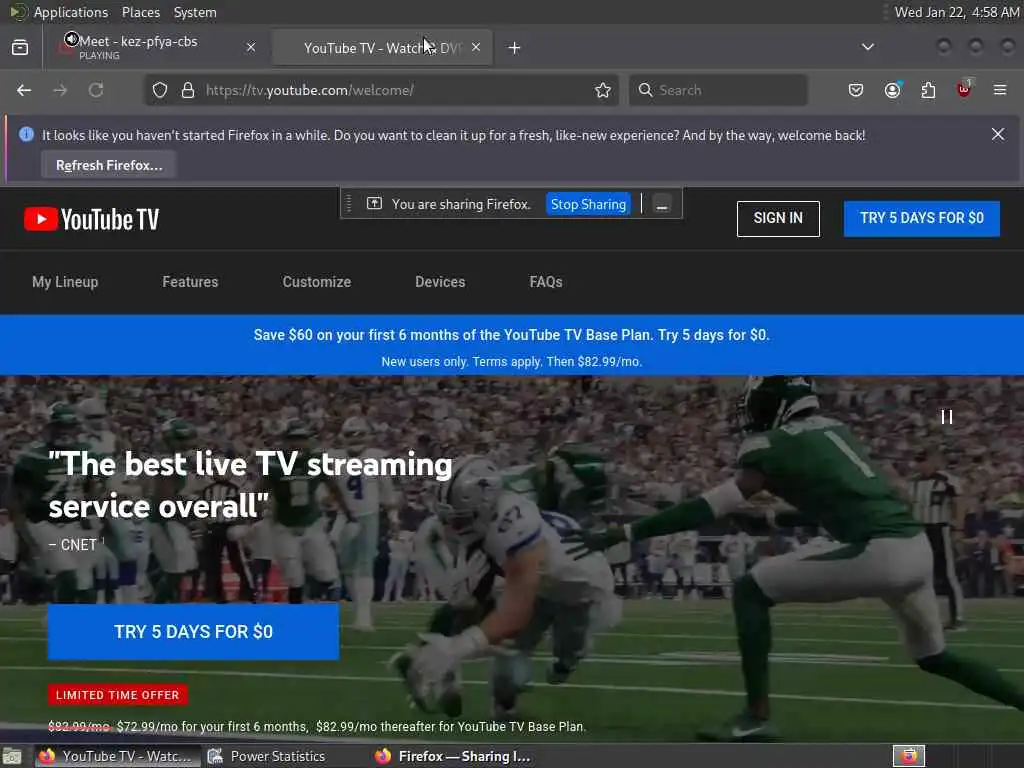Dismiss the Firefox refresh notification bar
This screenshot has height=768, width=1024.
coord(998,135)
